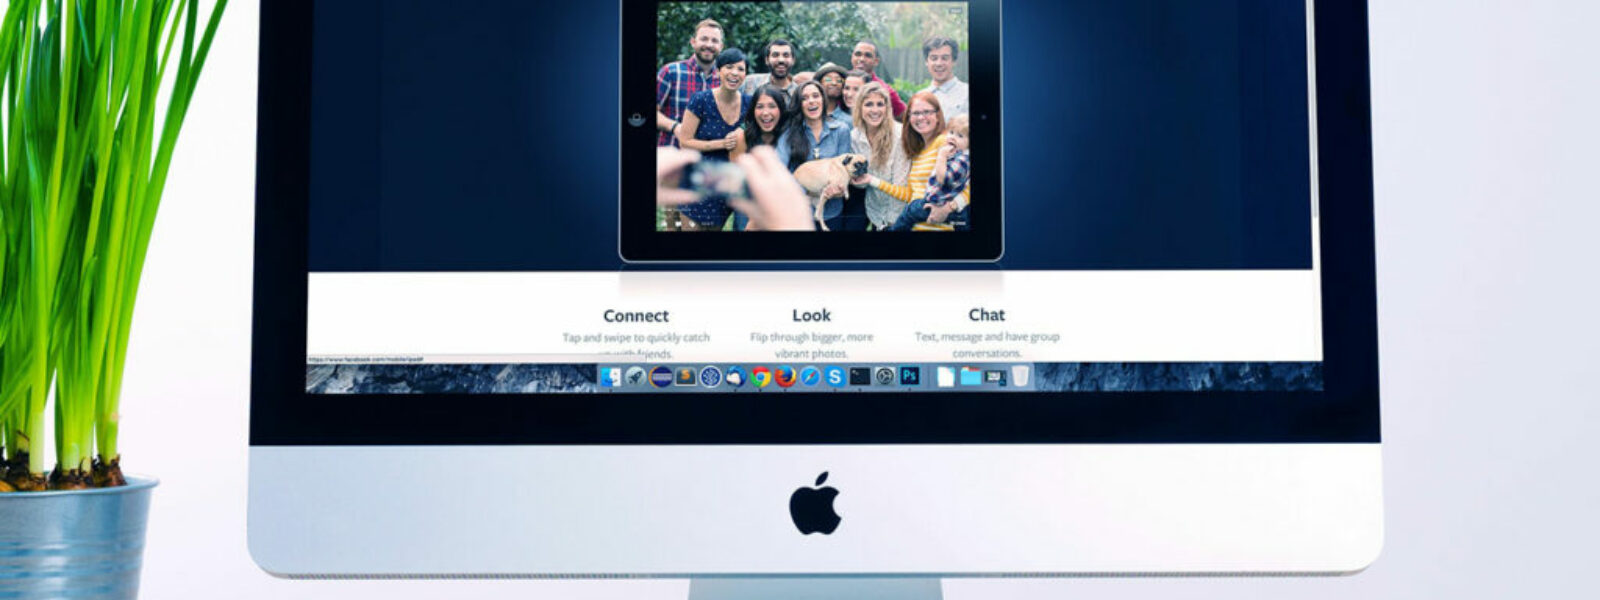Open Thunderbird mail app in dock

tap(735, 377)
